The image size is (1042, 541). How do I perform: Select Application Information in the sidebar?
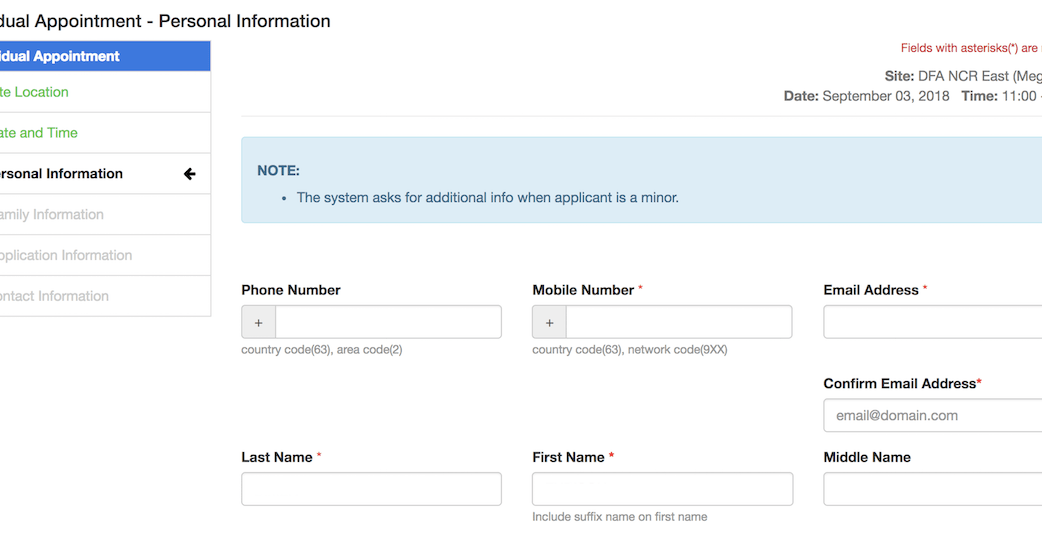[x=66, y=256]
